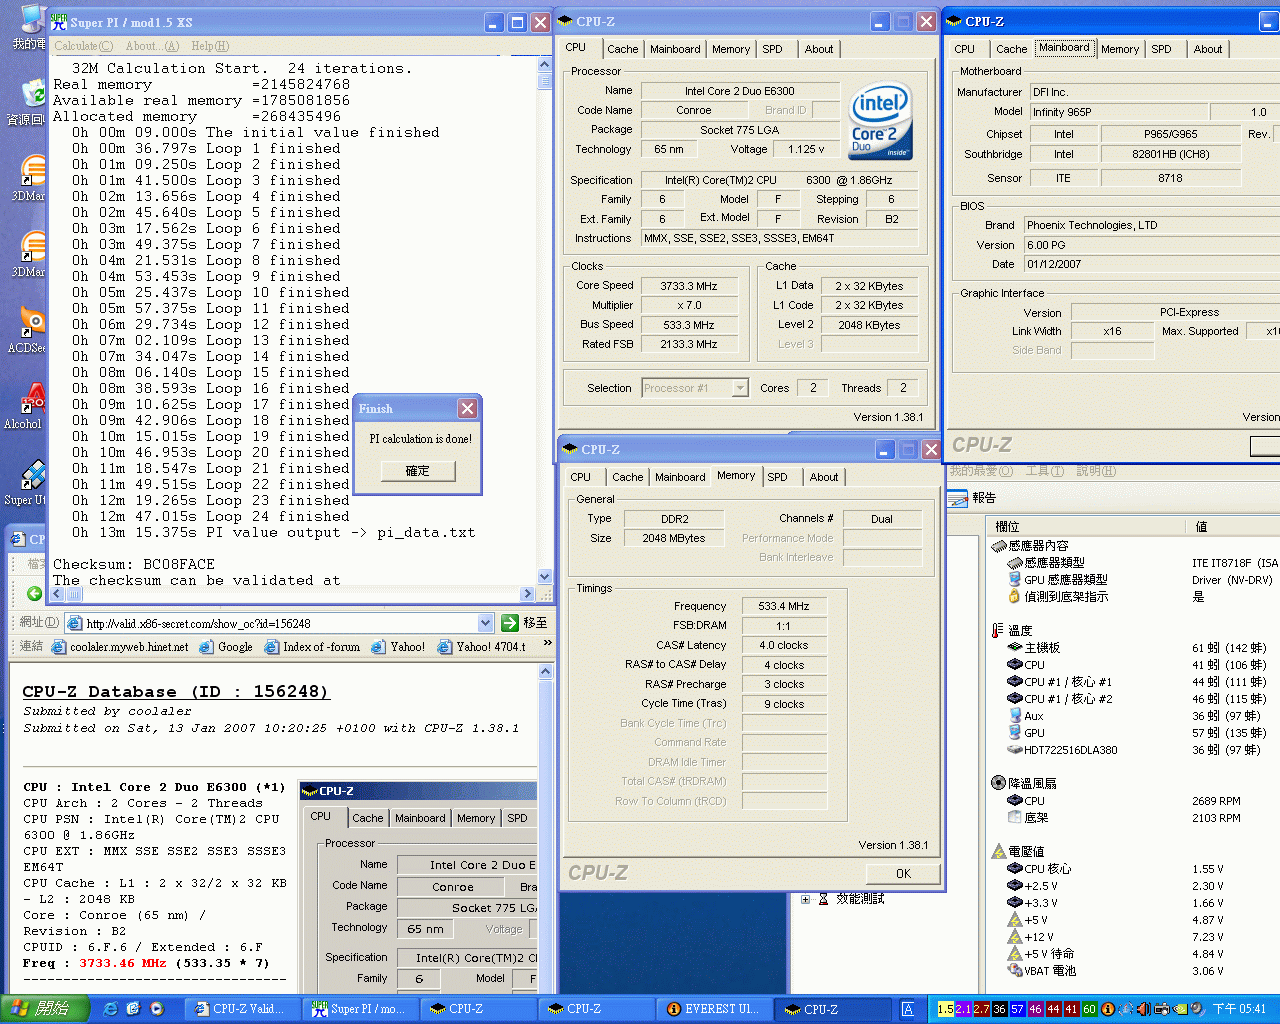
Task: Select the Super Ut desktop icon
Action: 28,480
